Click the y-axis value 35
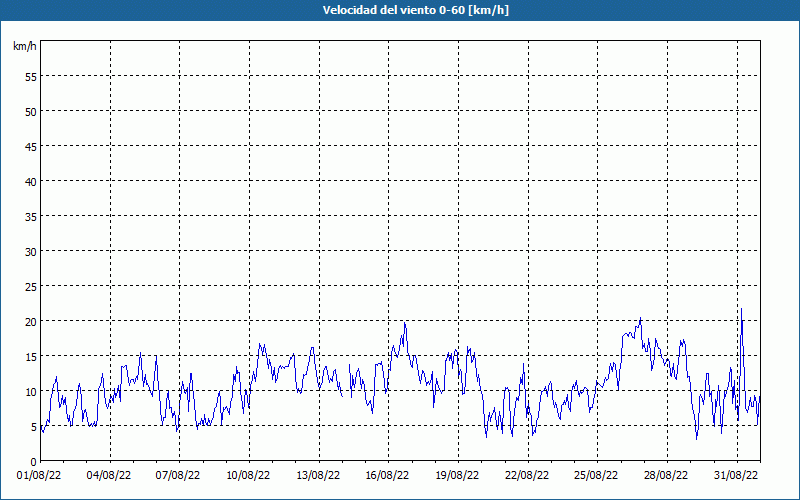The height and width of the screenshot is (500, 800). tap(31, 216)
